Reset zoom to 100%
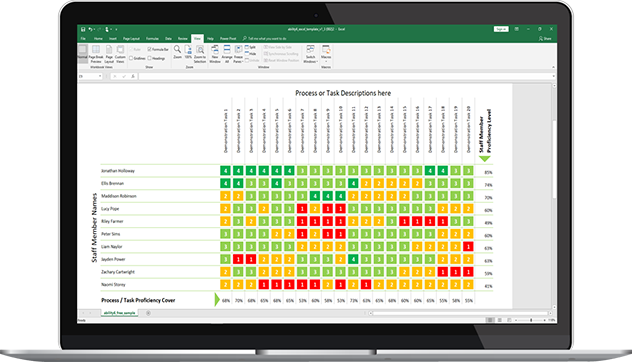The image size is (632, 362). tap(188, 52)
